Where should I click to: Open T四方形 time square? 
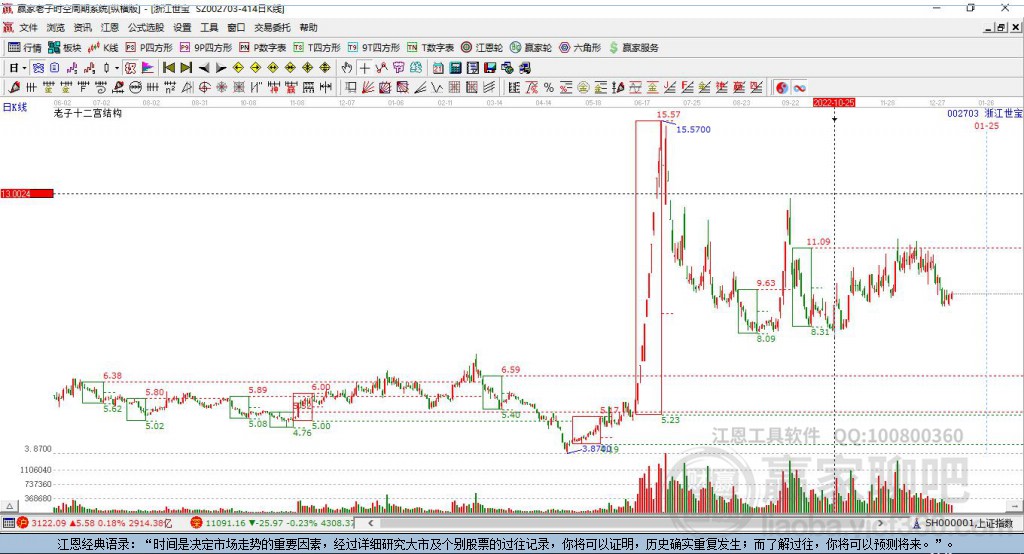point(317,48)
